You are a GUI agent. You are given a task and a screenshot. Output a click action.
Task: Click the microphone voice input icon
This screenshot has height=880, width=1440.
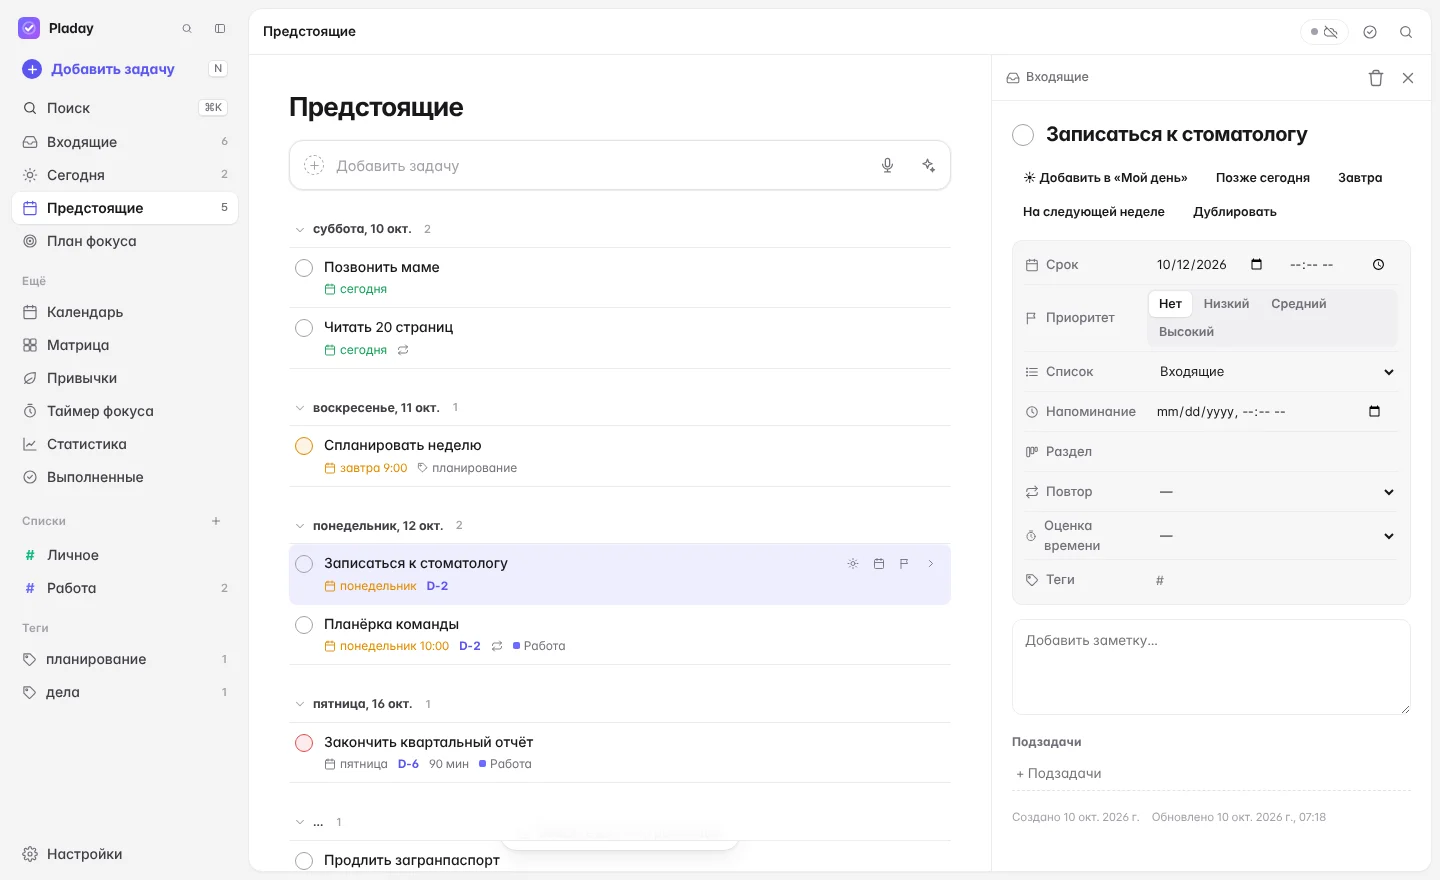click(887, 166)
